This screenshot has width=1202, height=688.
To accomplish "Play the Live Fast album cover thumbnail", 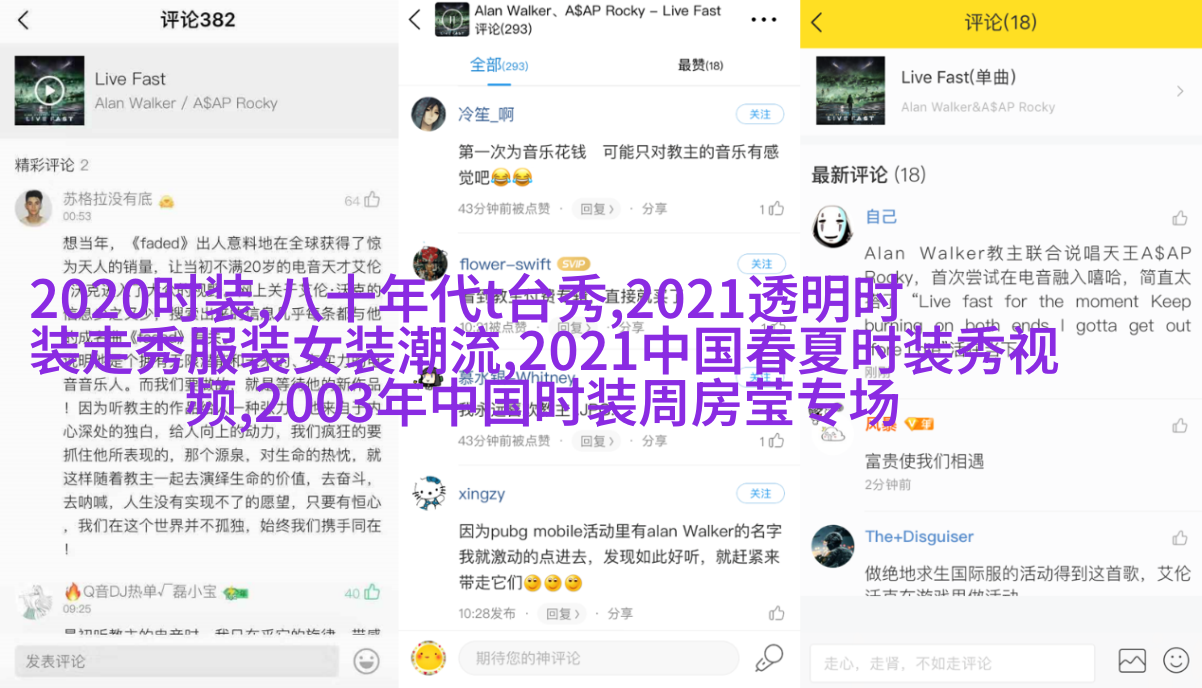I will tap(49, 90).
